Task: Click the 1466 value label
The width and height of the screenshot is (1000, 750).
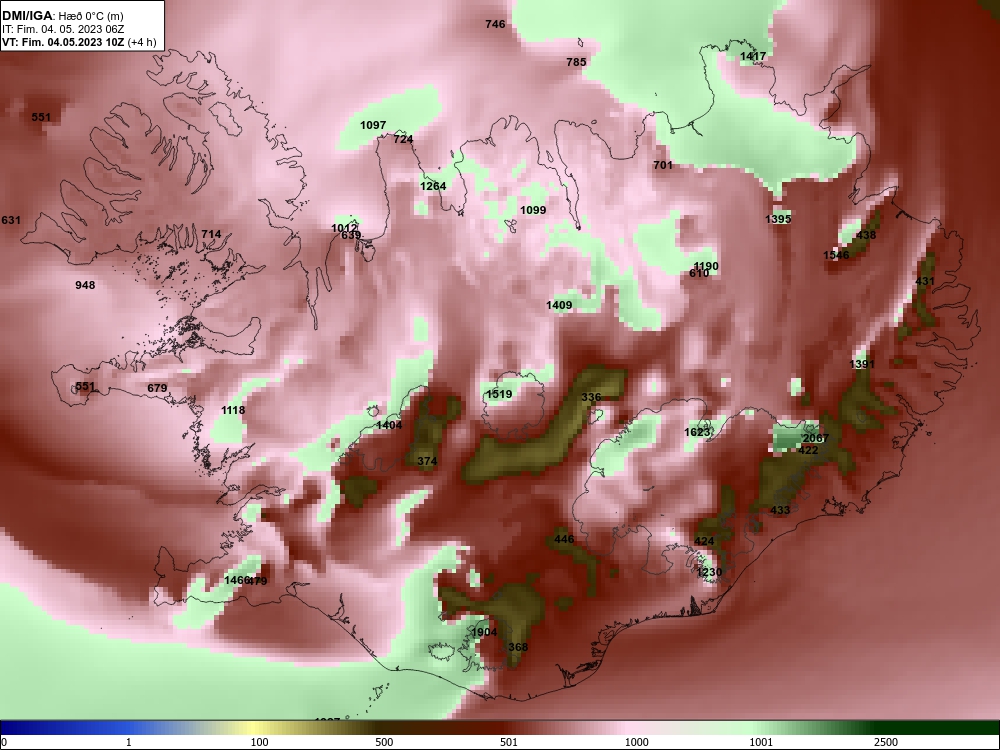Action: 236,580
